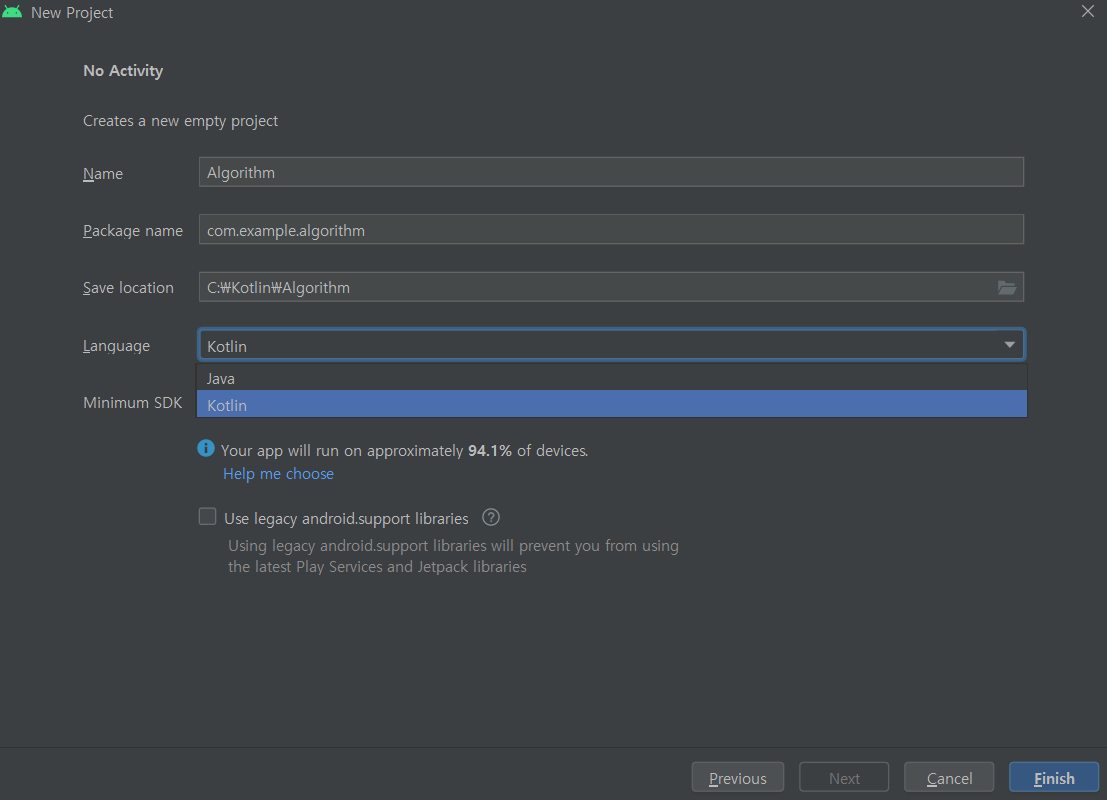The image size is (1107, 800).
Task: Click help question mark next to legacy libraries
Action: coord(491,518)
